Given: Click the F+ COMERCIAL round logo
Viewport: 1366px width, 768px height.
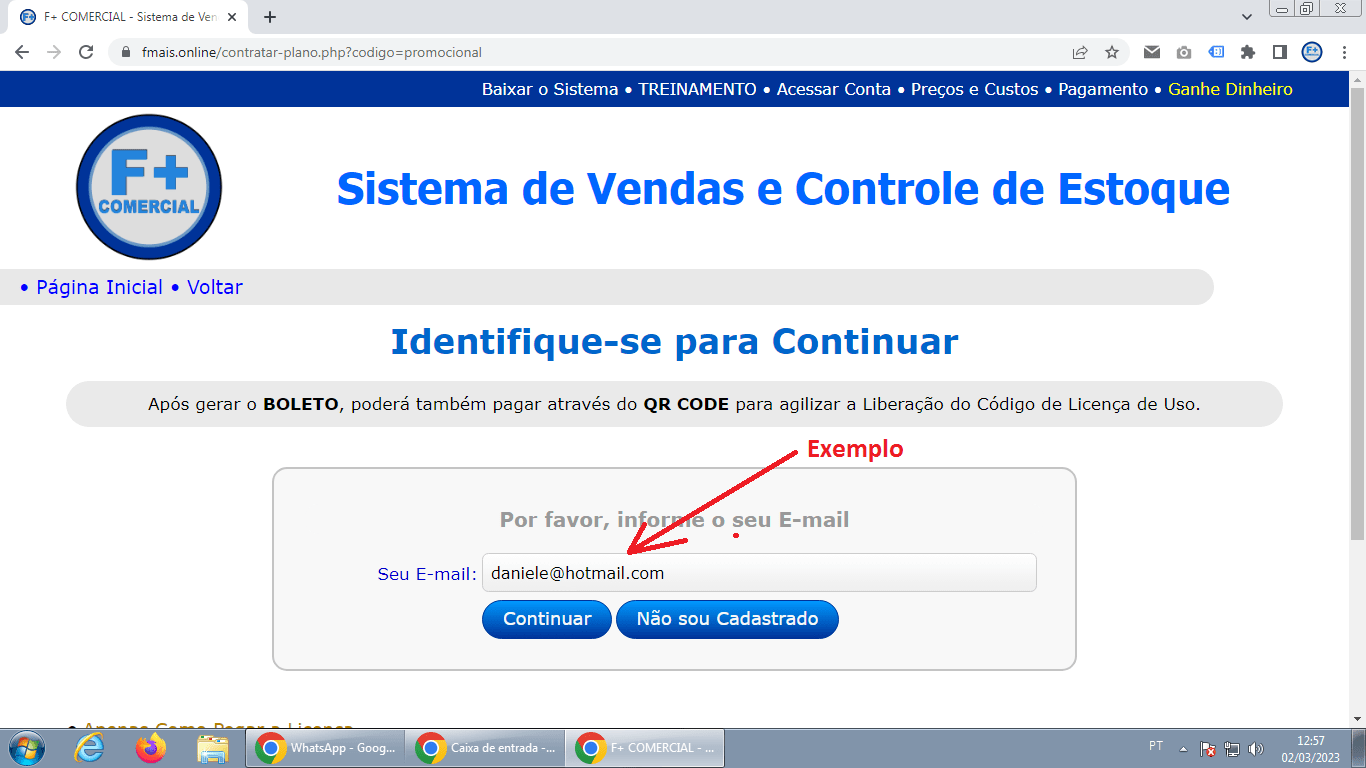Looking at the screenshot, I should pos(149,187).
